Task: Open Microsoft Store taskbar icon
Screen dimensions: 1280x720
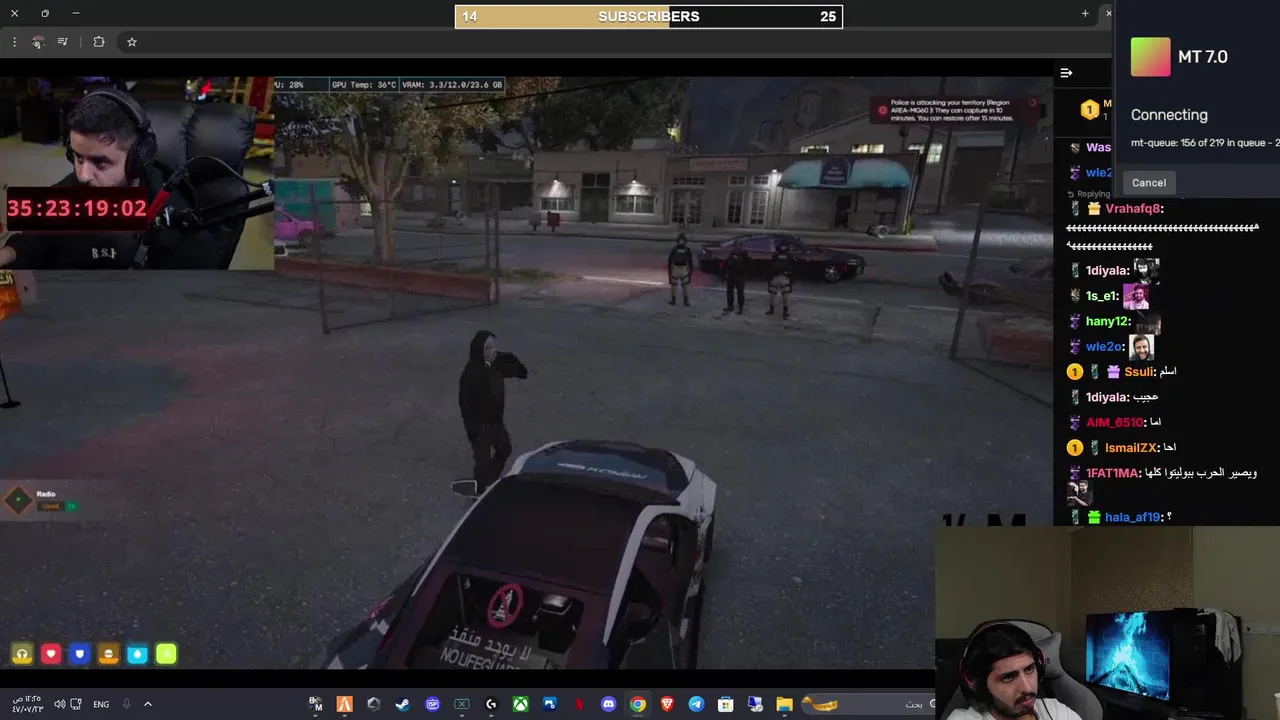Action: pyautogui.click(x=726, y=704)
